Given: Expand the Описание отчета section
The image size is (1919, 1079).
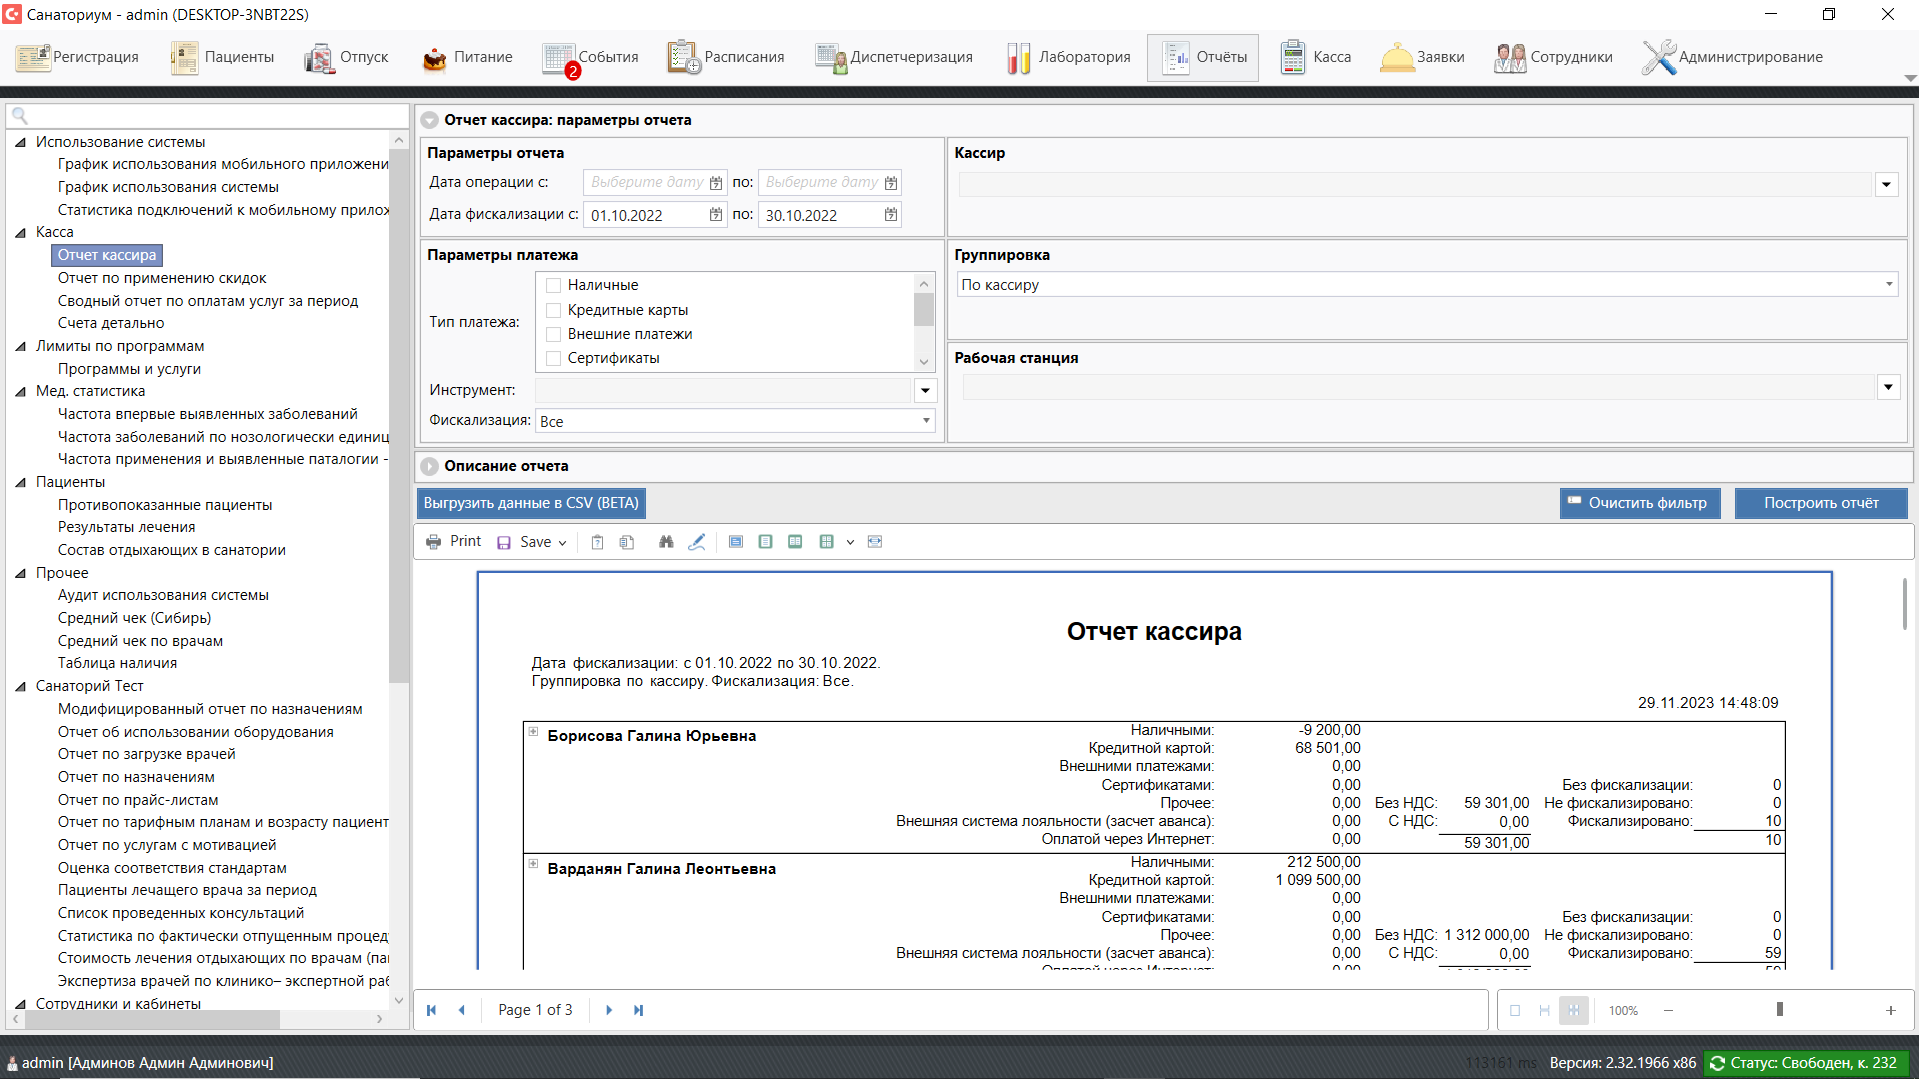Looking at the screenshot, I should point(430,466).
